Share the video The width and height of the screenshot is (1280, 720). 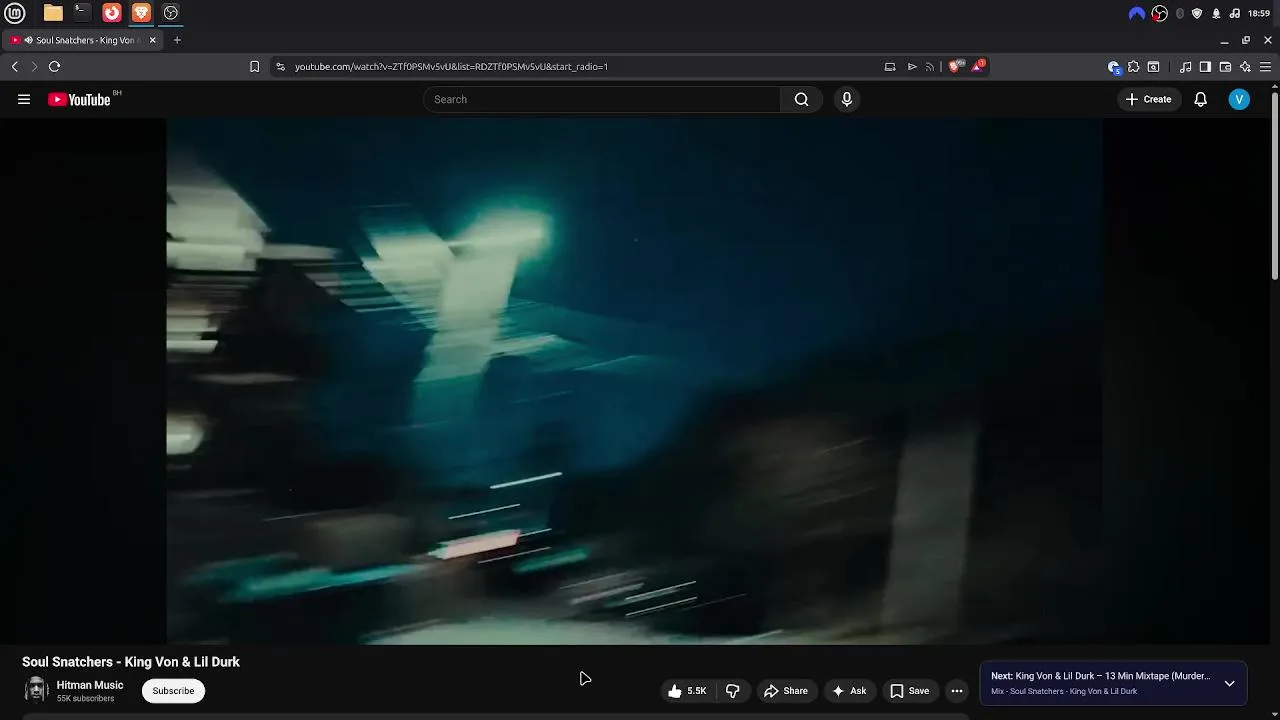pos(786,691)
